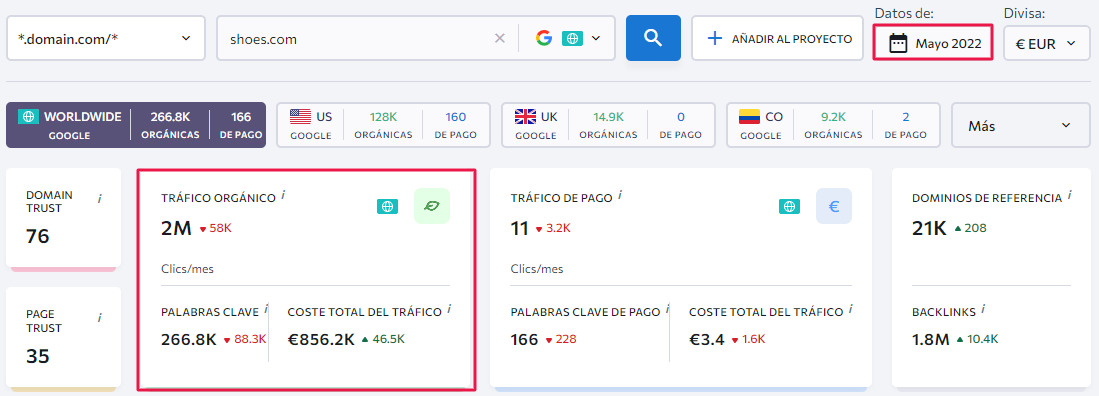Open the € EUR currency dropdown
This screenshot has width=1099, height=396.
(1046, 43)
